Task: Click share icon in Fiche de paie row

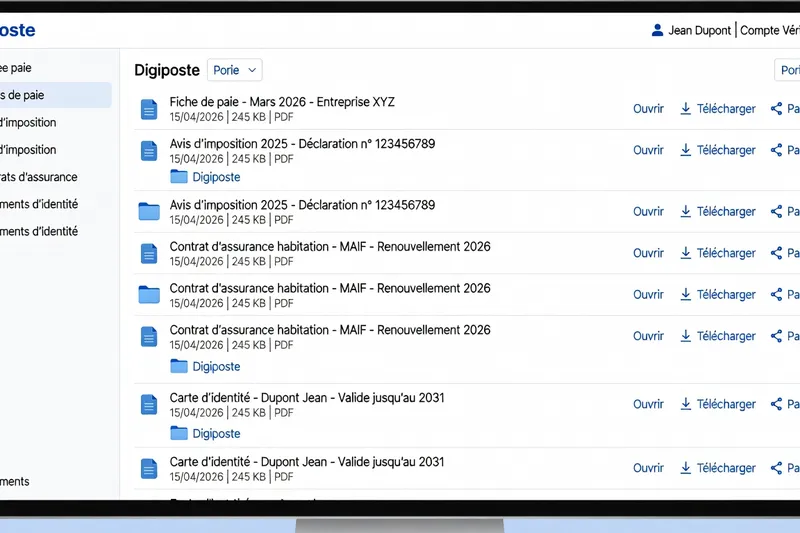Action: coord(776,109)
